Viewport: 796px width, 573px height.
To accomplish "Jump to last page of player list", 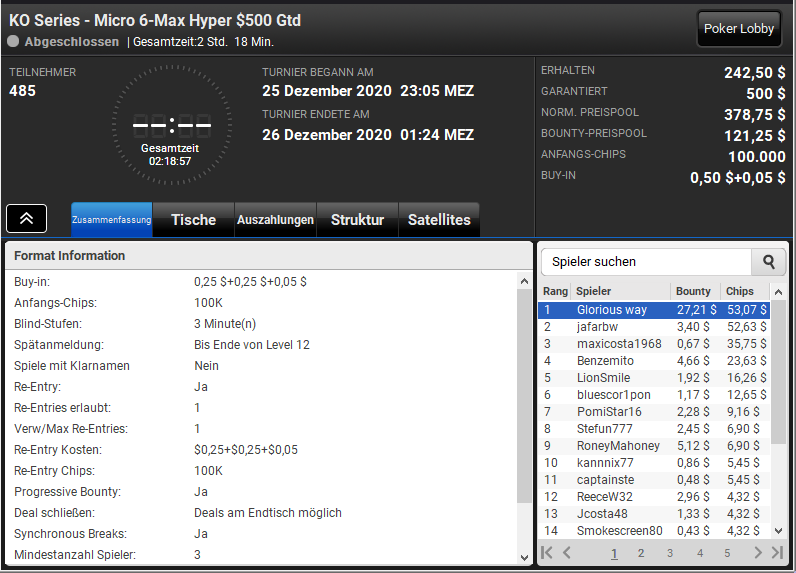I will [777, 552].
